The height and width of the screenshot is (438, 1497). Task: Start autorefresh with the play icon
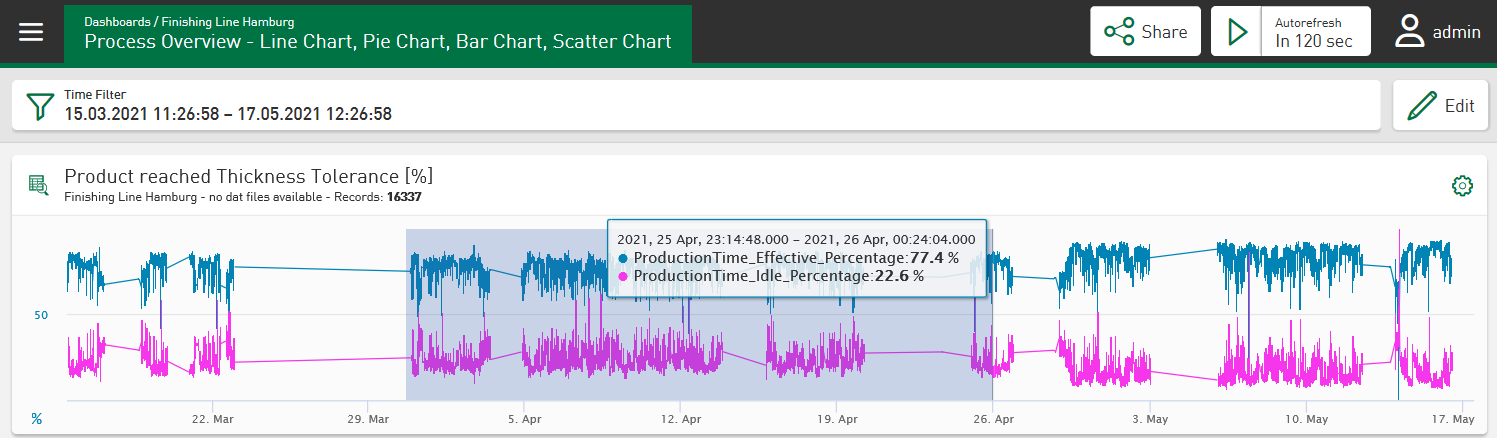[x=1238, y=32]
